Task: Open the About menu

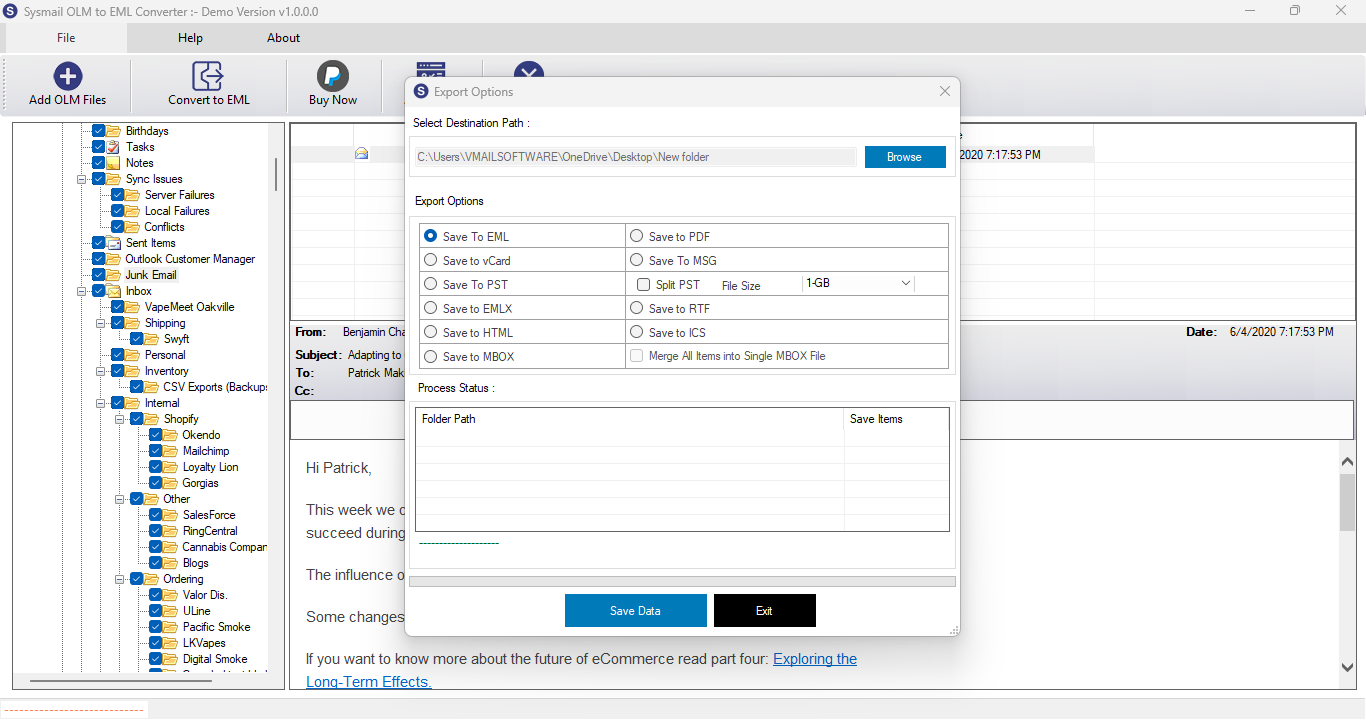Action: click(x=283, y=38)
